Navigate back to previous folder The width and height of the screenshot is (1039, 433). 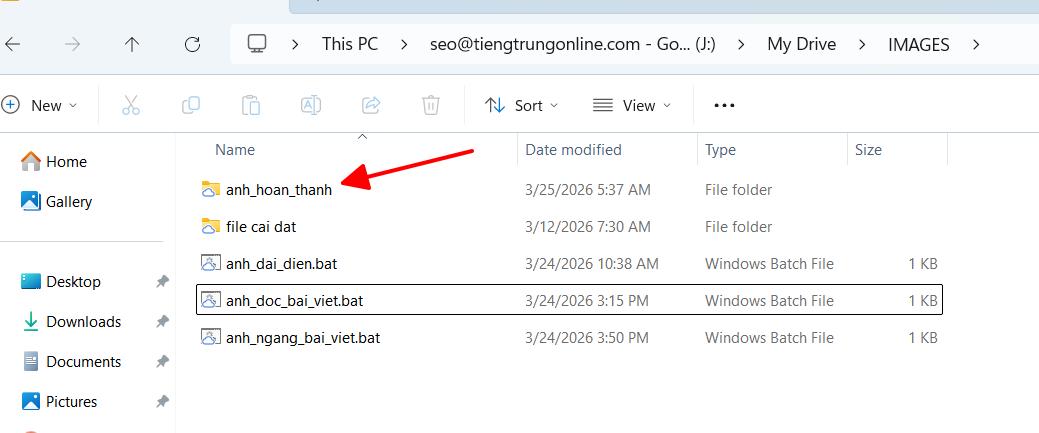coord(13,44)
